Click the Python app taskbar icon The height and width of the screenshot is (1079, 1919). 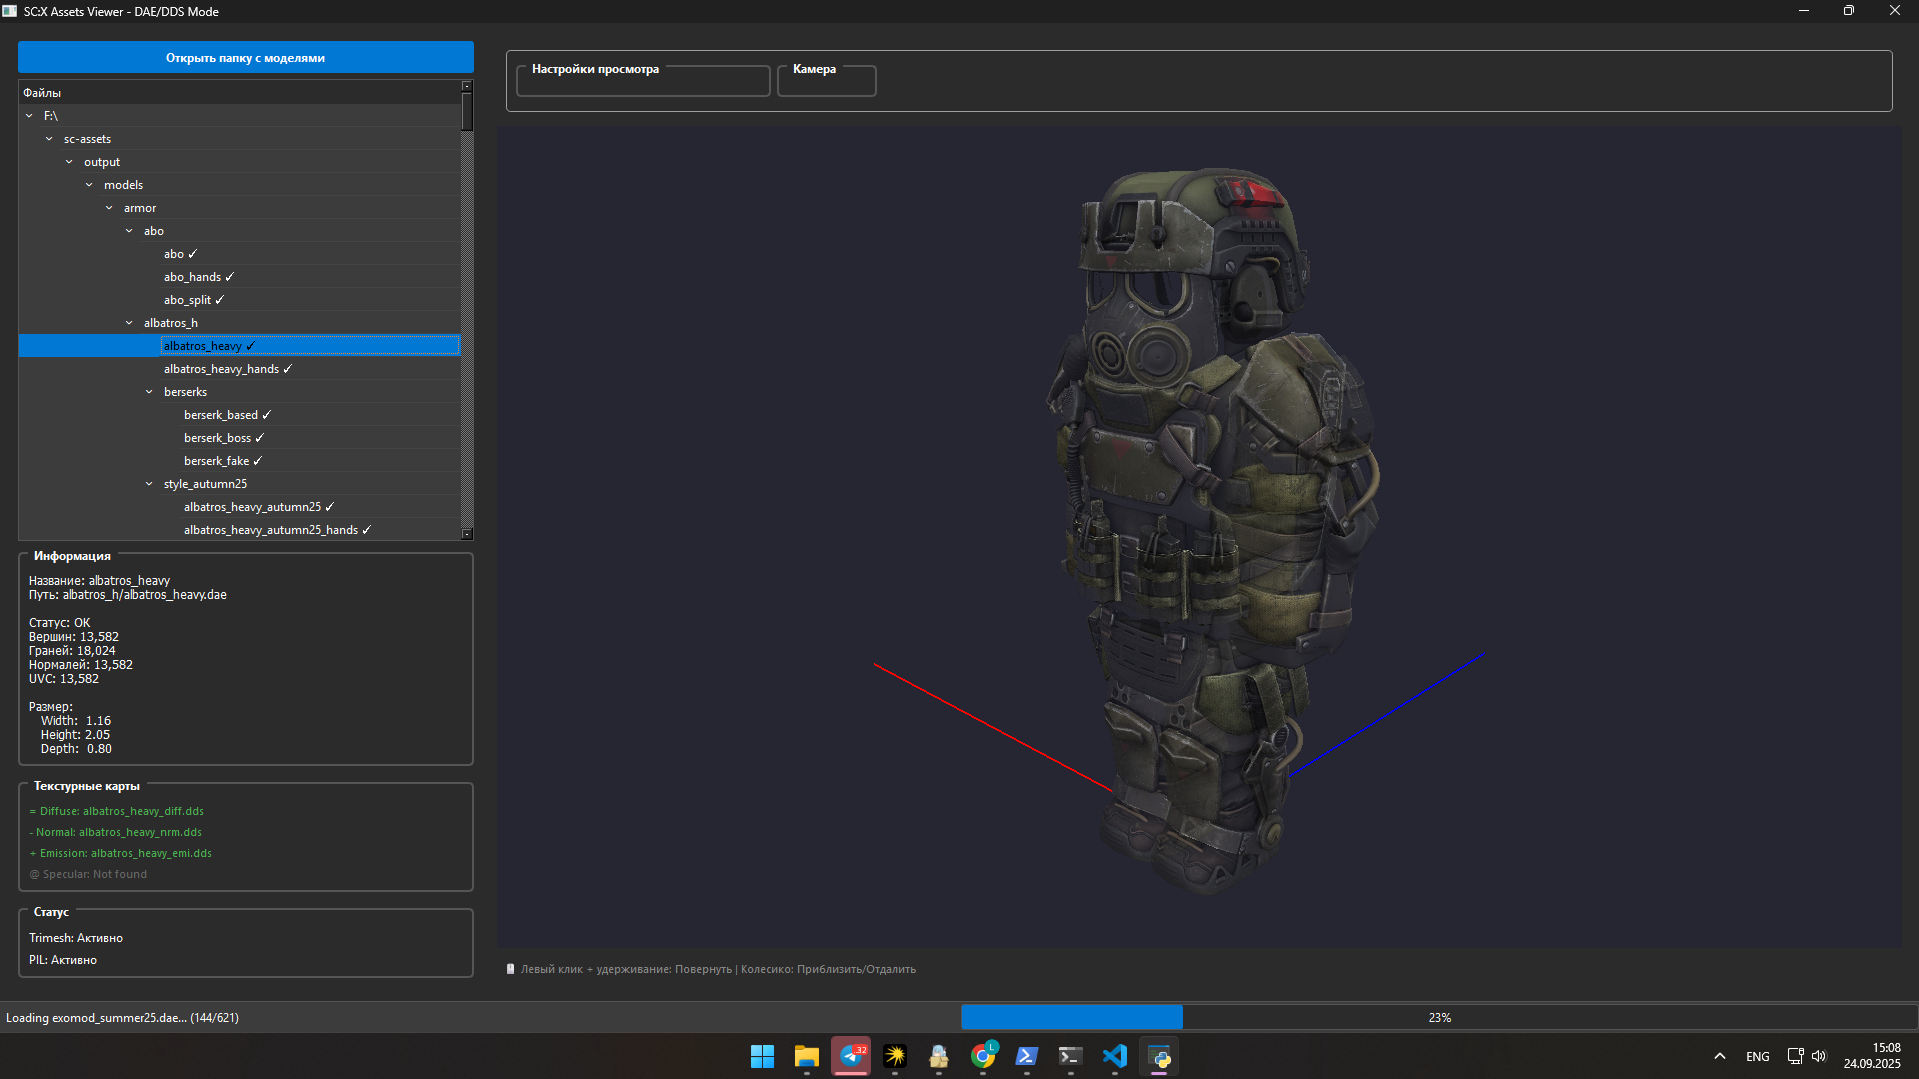1160,1056
